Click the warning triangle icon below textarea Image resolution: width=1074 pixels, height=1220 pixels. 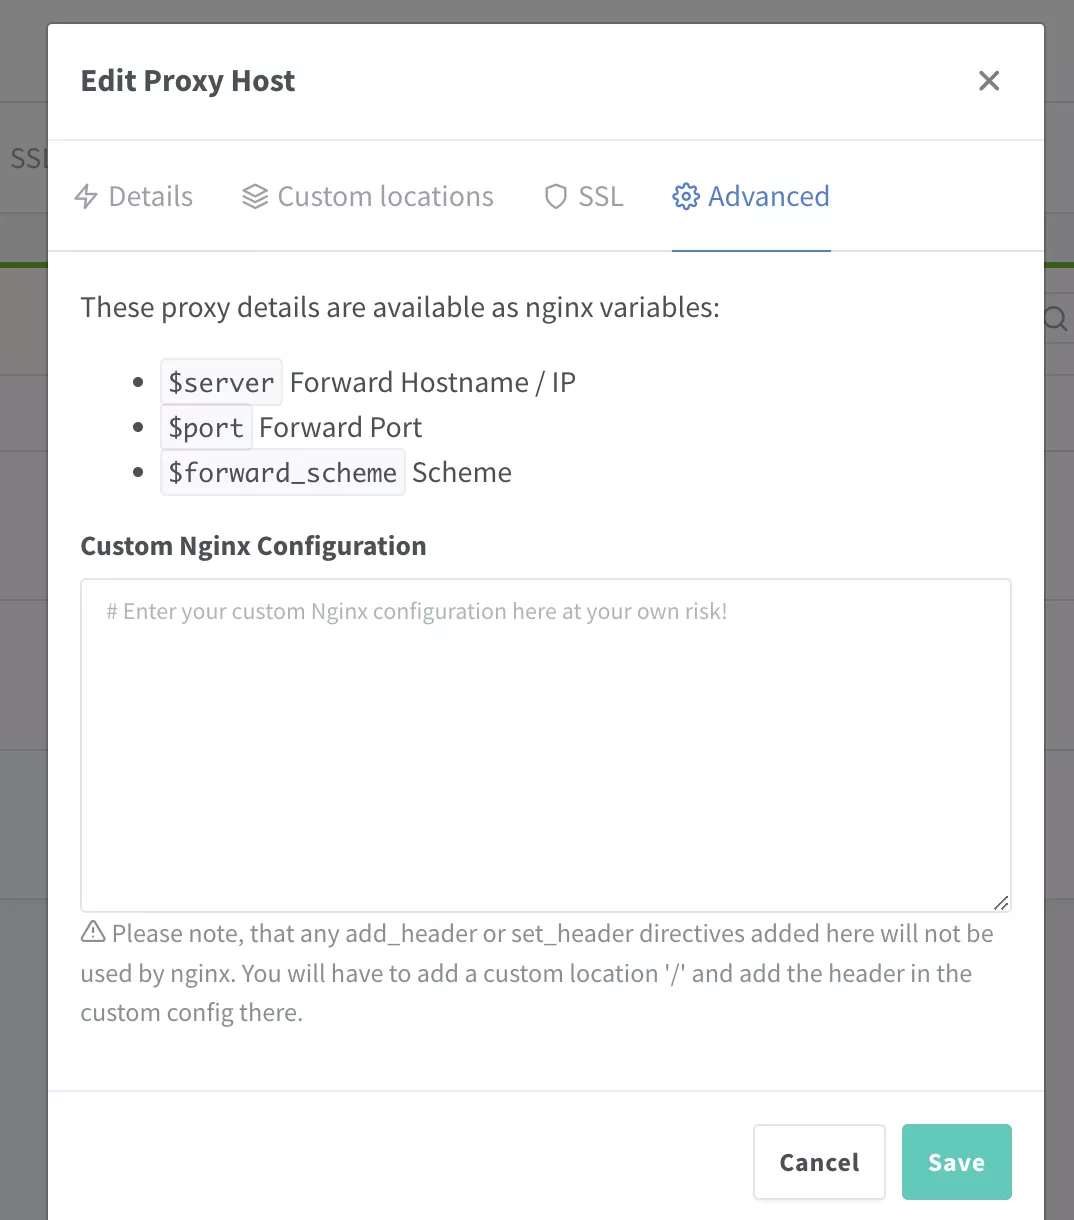(x=93, y=933)
